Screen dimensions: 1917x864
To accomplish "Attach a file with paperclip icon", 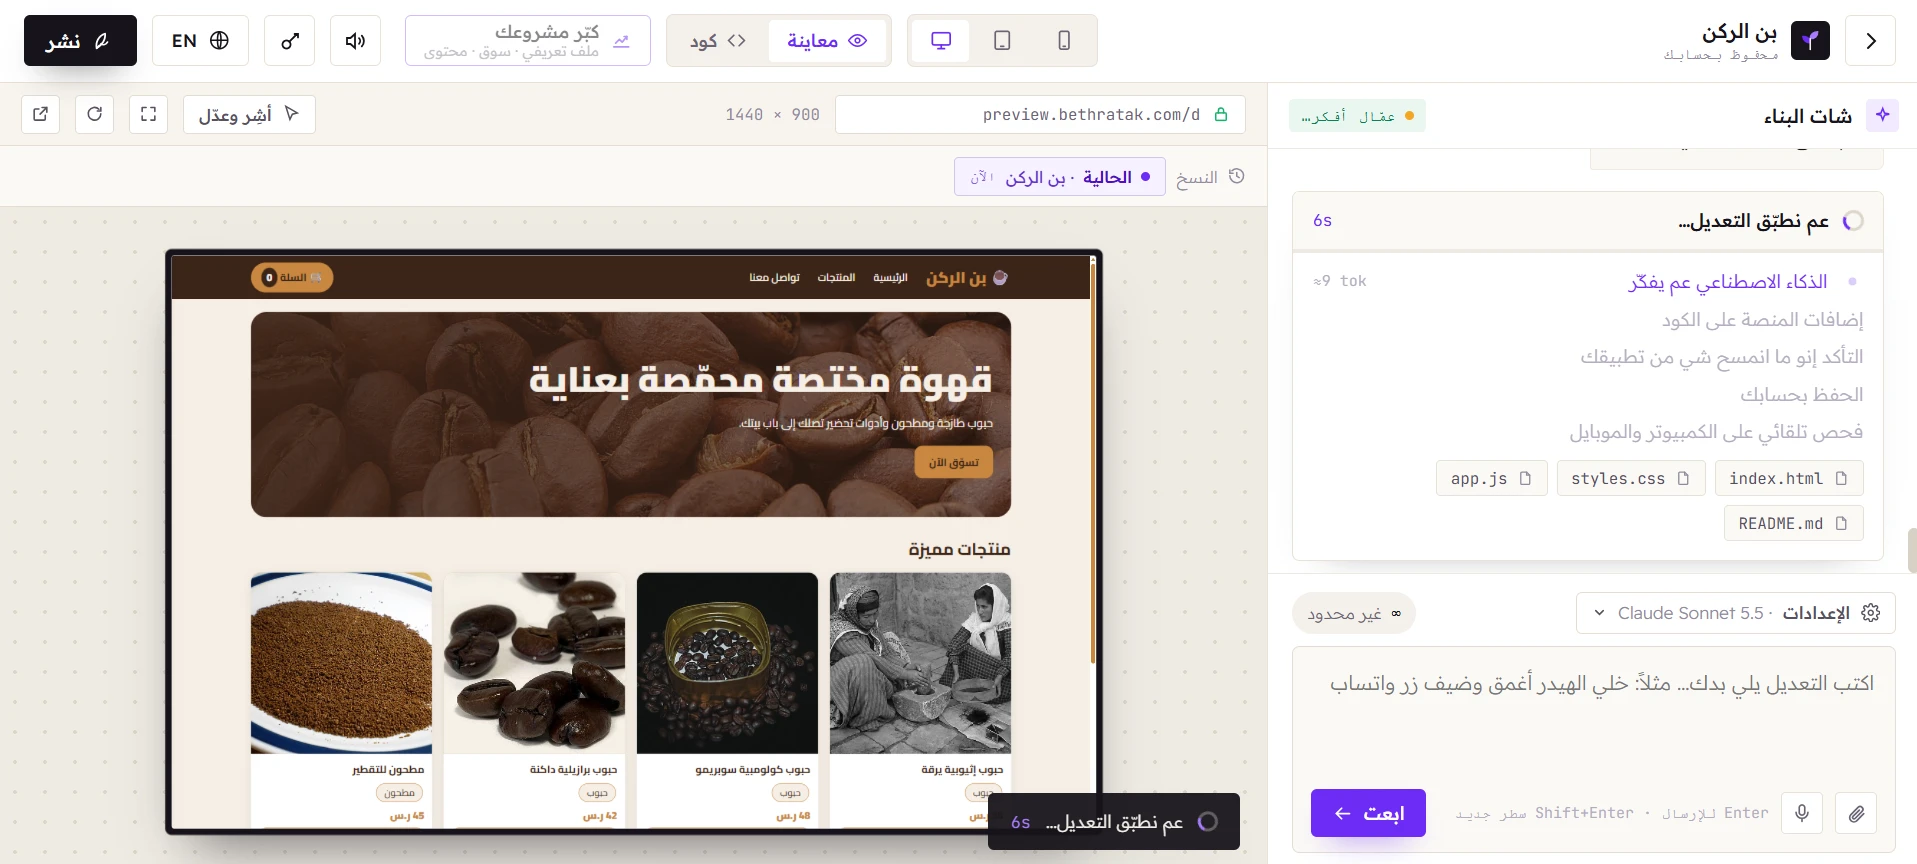I will 1856,813.
